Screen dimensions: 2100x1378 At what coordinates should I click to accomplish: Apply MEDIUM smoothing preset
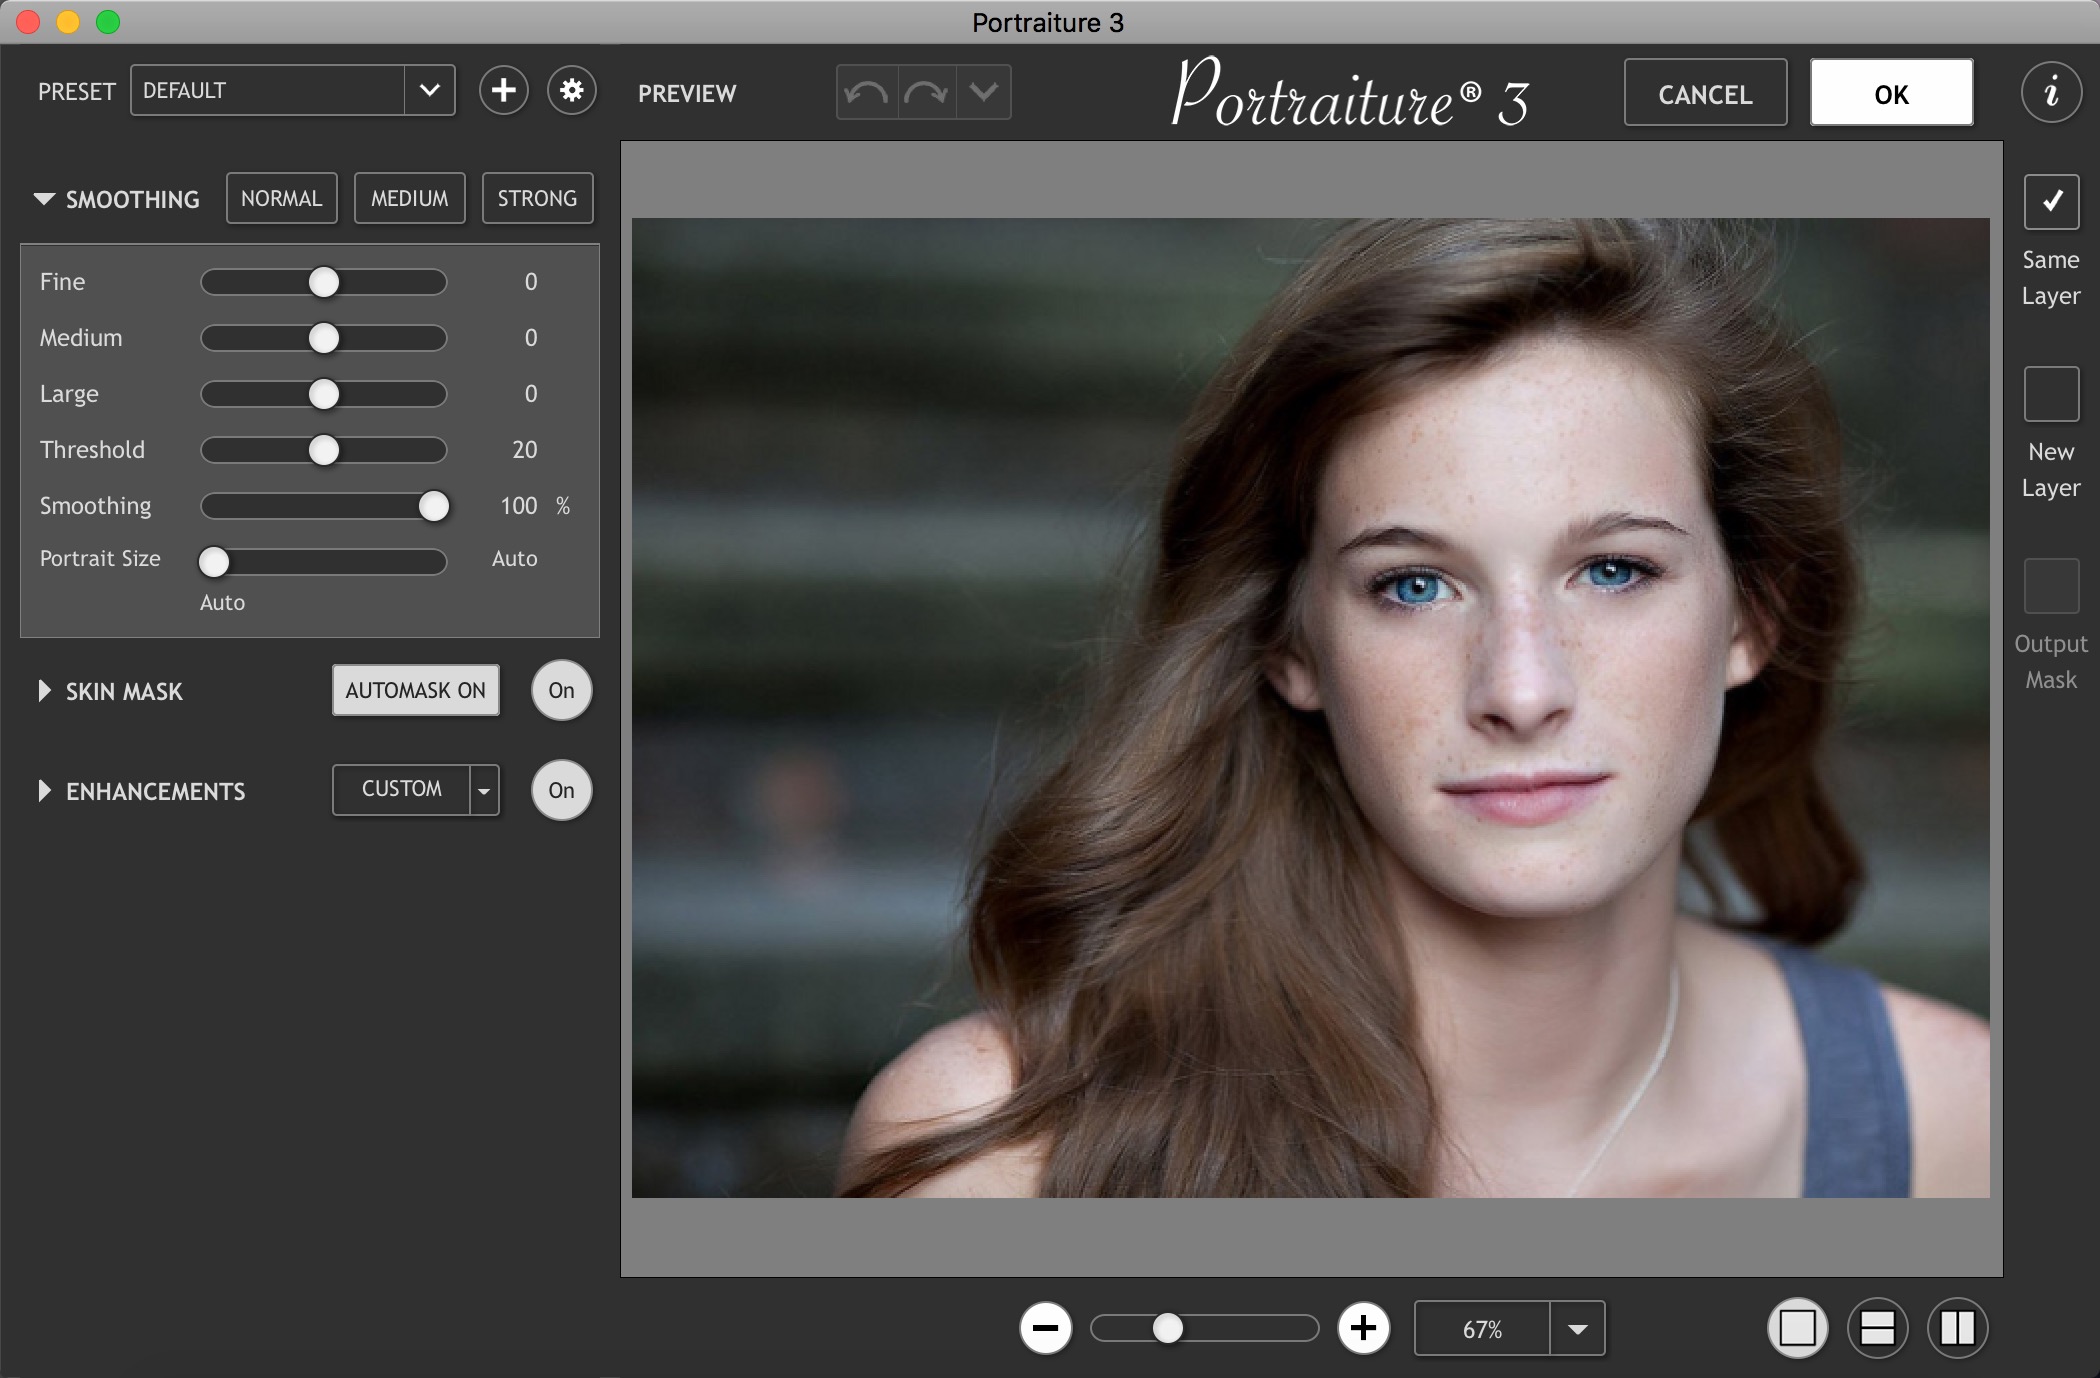click(409, 198)
